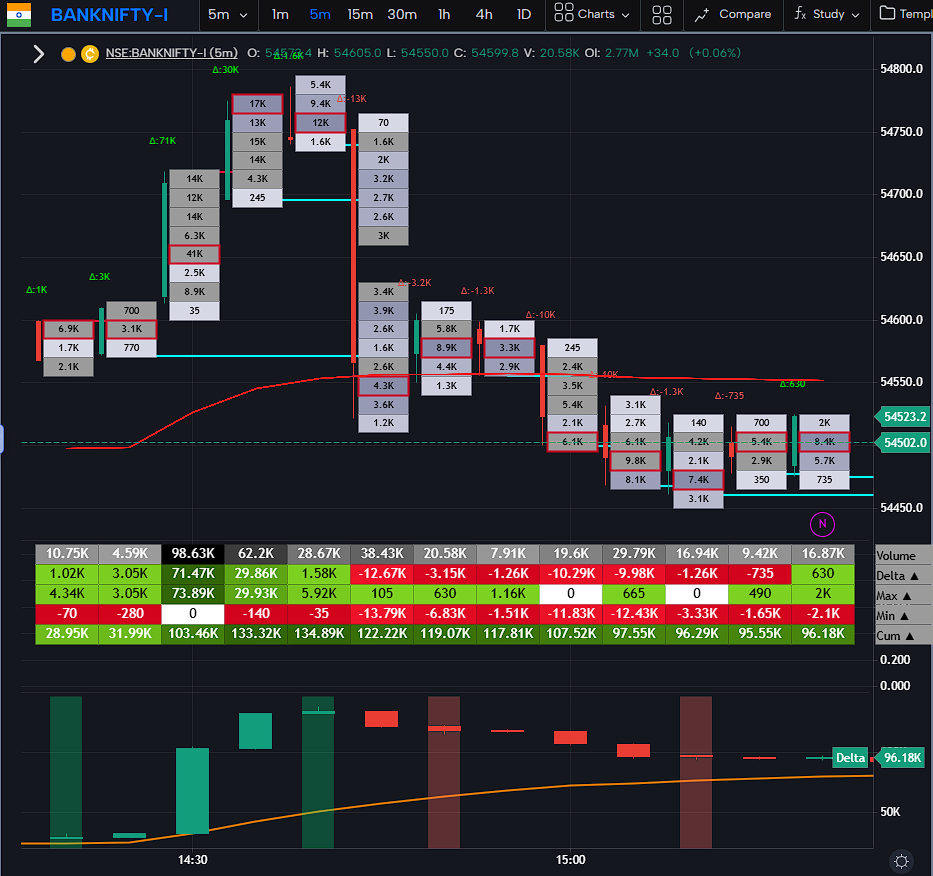Viewport: 933px width, 876px height.
Task: Open the 5m interval dropdown
Action: pyautogui.click(x=228, y=15)
